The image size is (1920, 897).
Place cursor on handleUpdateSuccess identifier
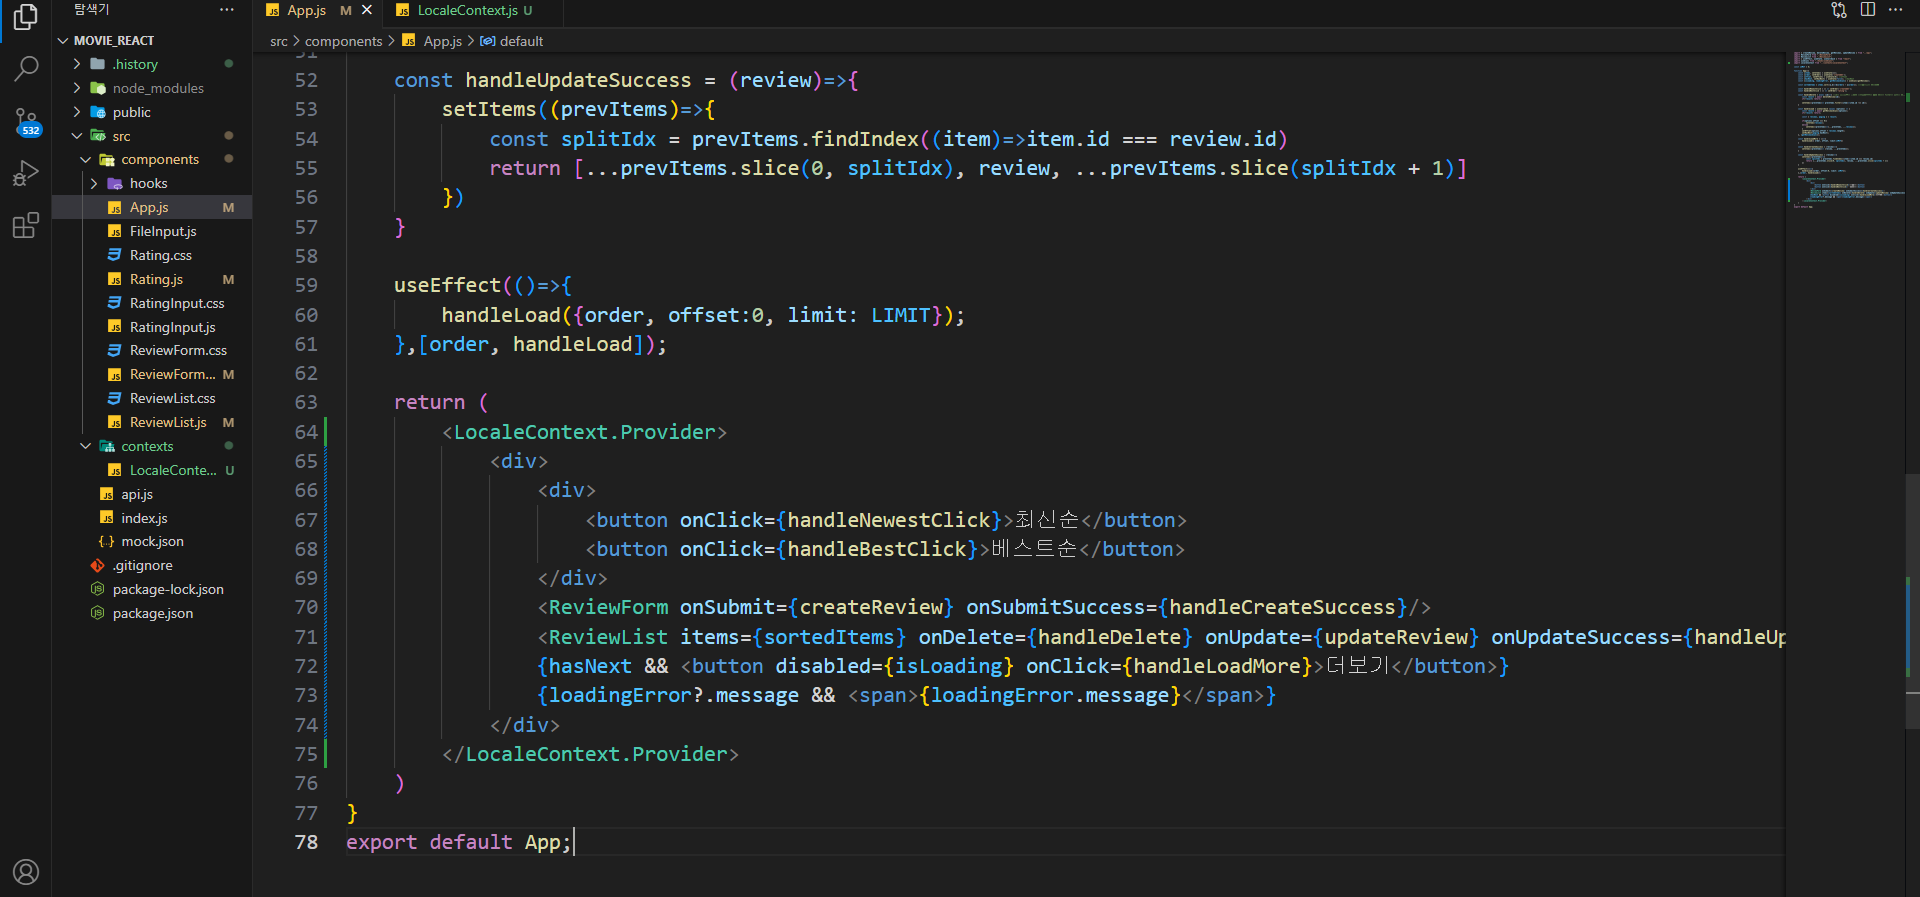(578, 80)
